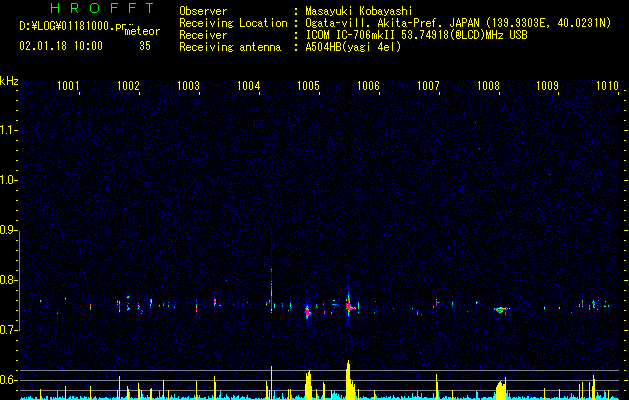Click the 1007 time axis marker
629x400 pixels.
pyautogui.click(x=428, y=85)
